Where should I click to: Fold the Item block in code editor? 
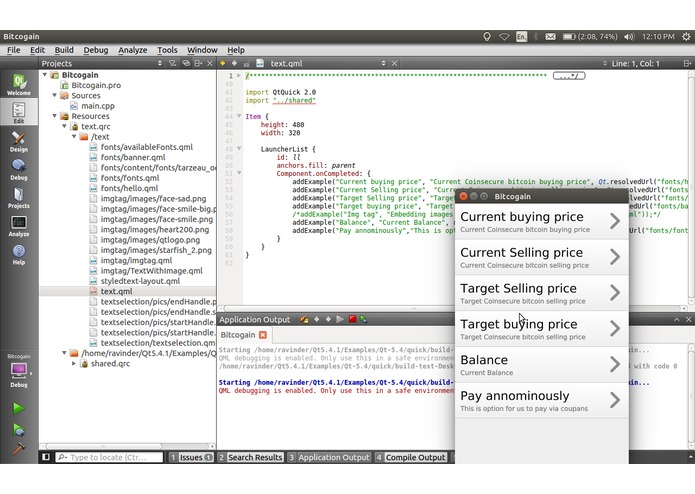239,116
